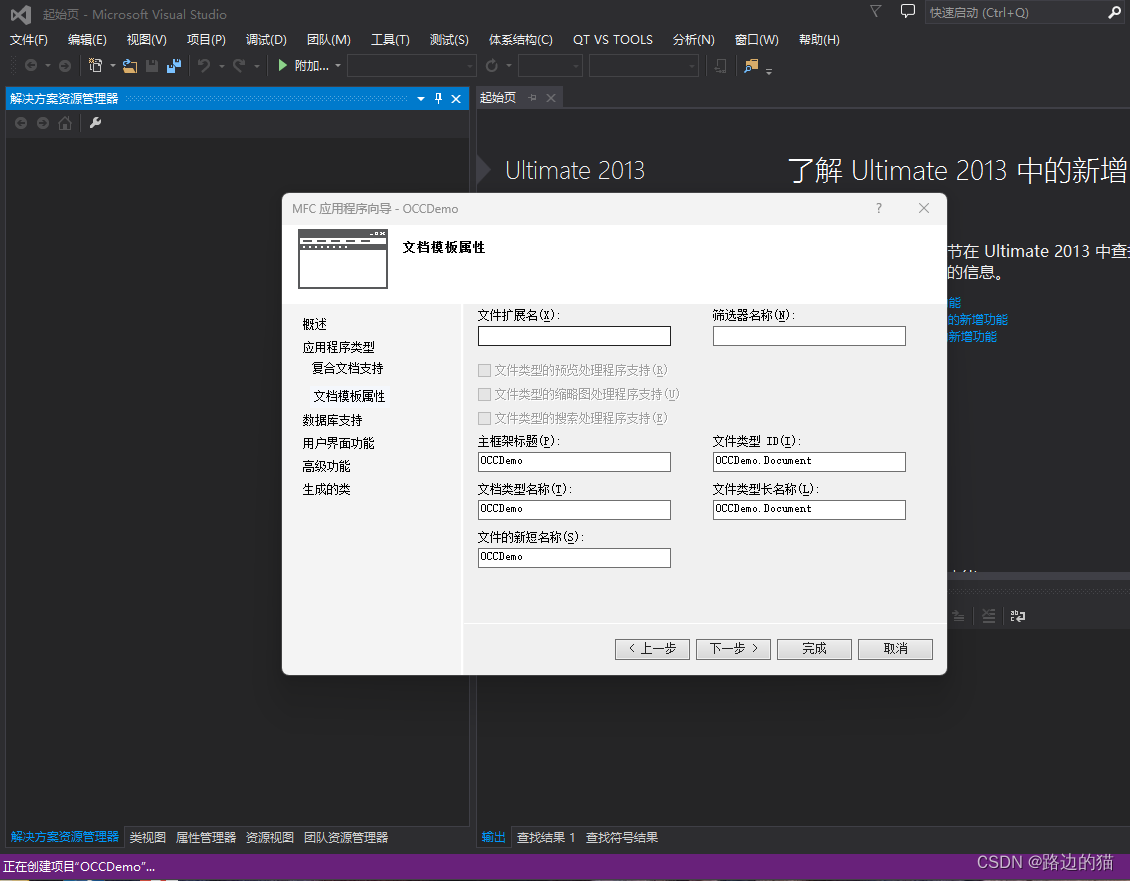Switch to the 查找结果 1 tab

point(546,837)
